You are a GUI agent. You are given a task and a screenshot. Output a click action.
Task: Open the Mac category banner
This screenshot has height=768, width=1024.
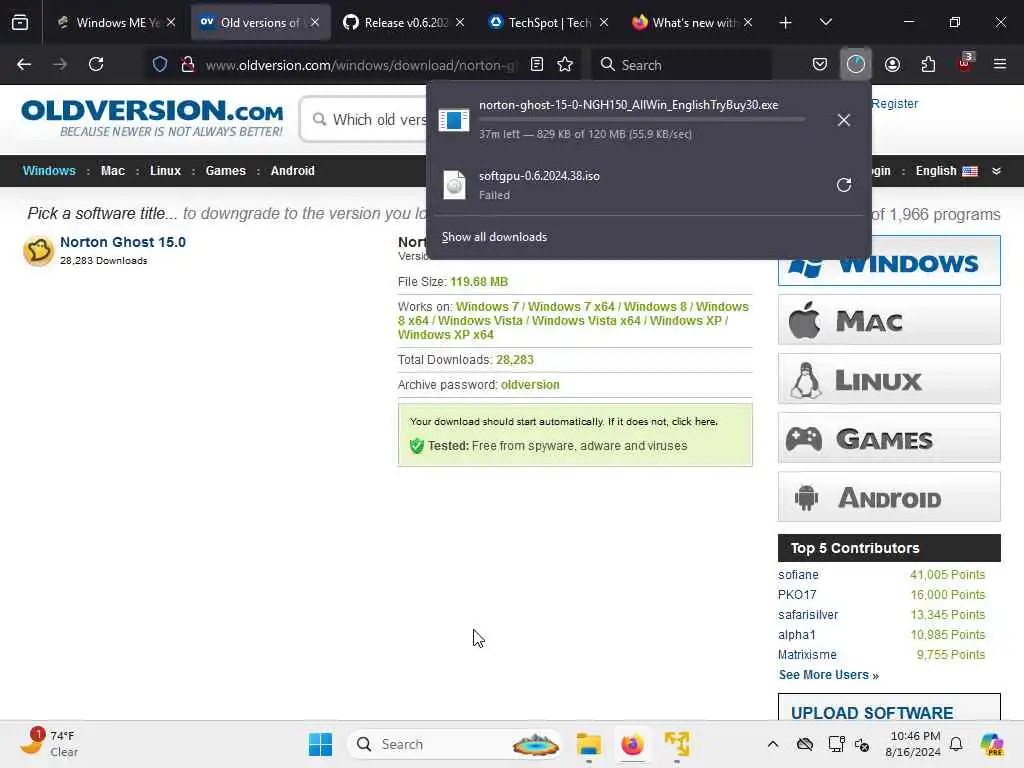click(889, 320)
